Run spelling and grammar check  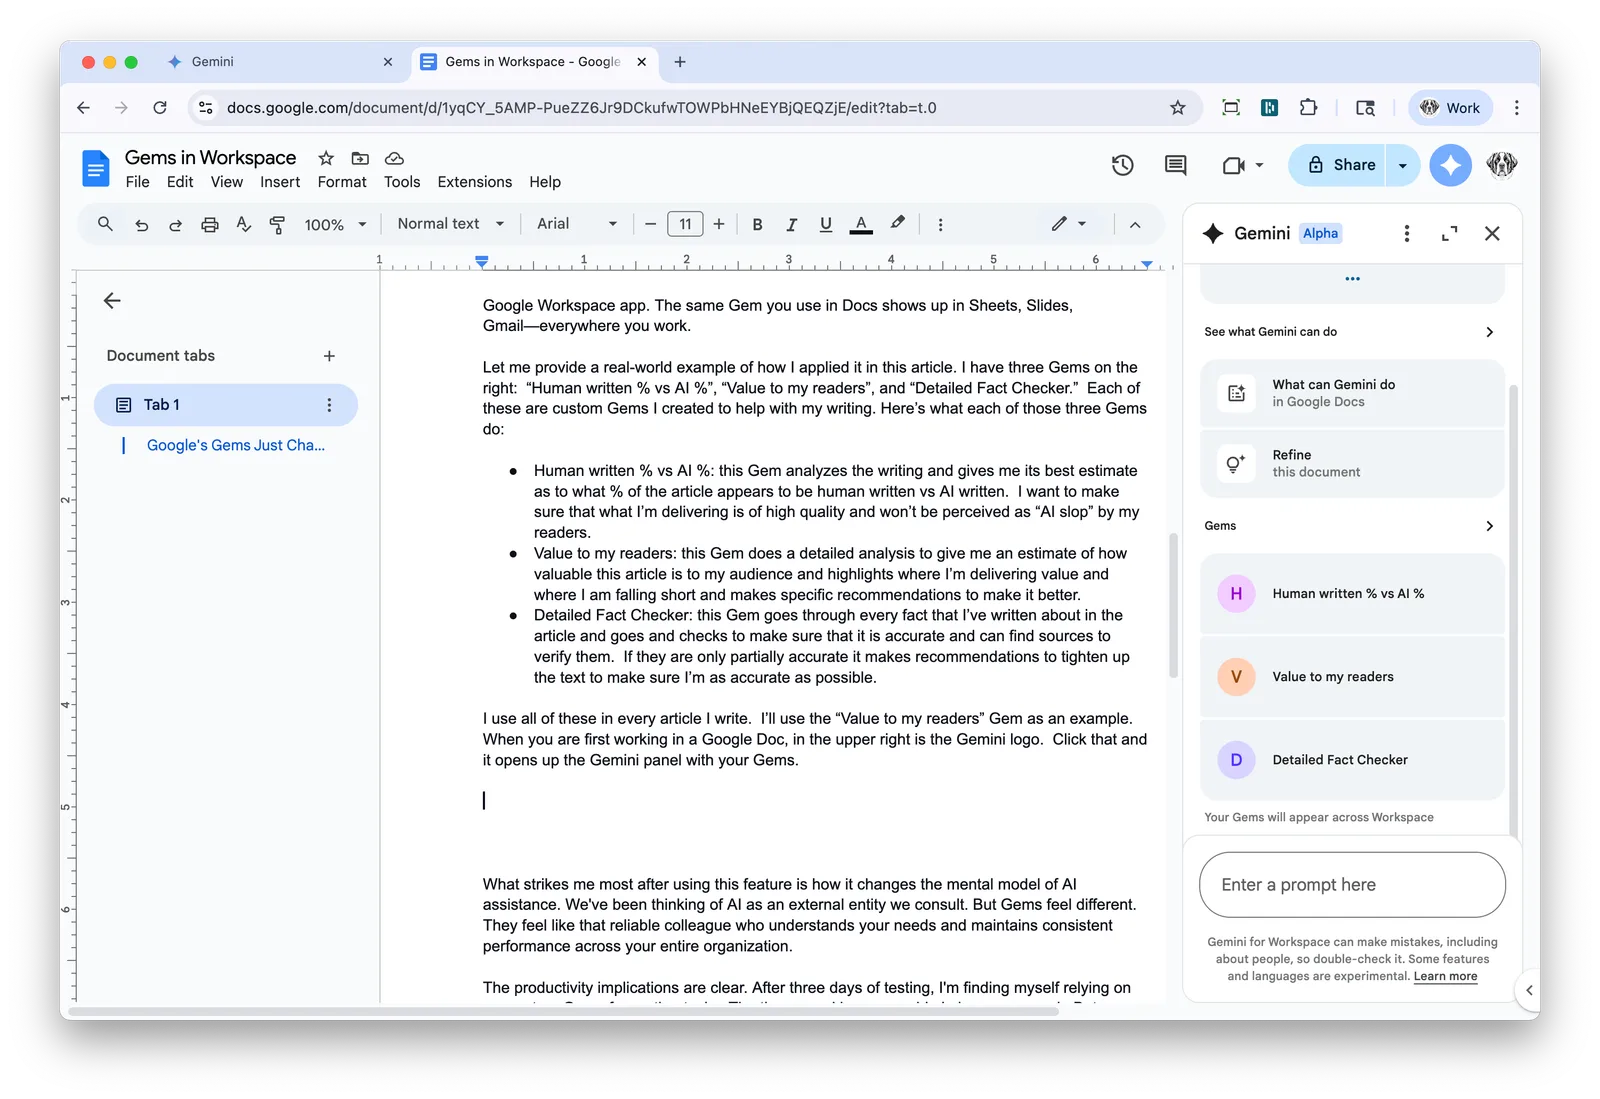point(243,225)
